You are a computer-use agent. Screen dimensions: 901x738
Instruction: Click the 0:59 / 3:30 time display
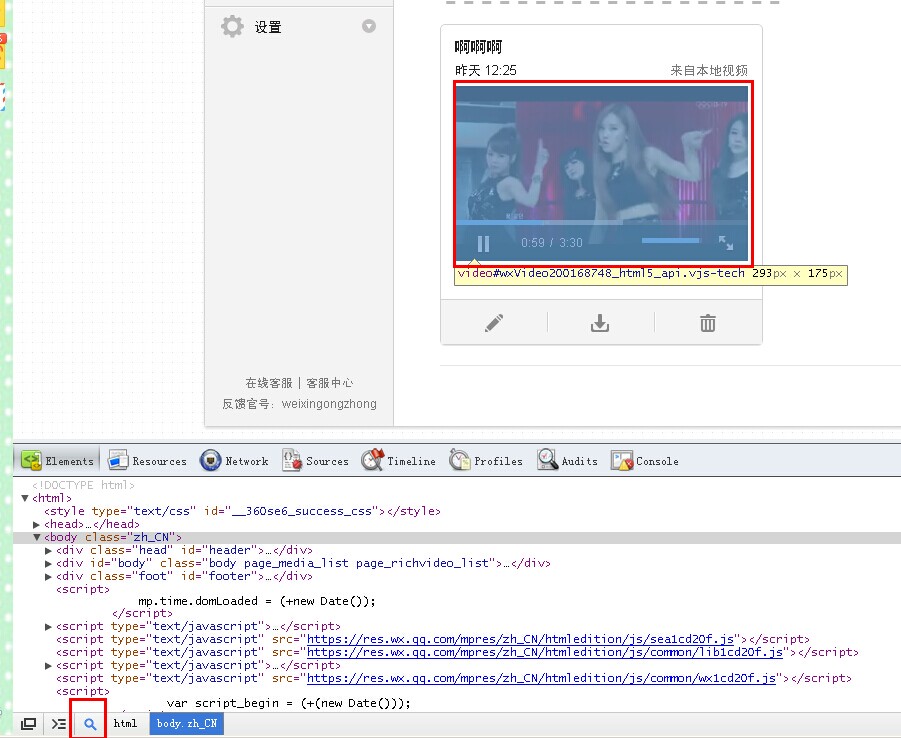(552, 243)
